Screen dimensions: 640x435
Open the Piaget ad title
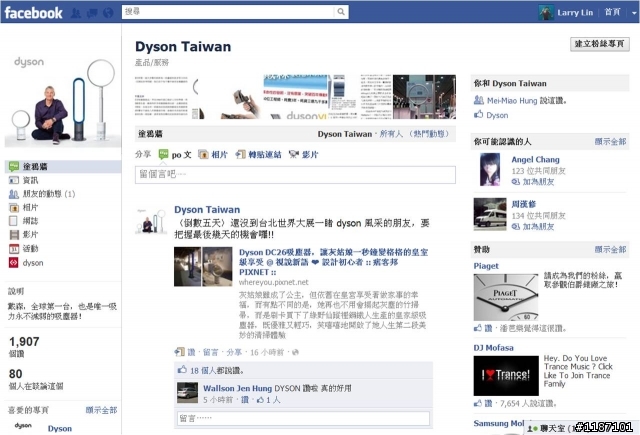point(486,266)
